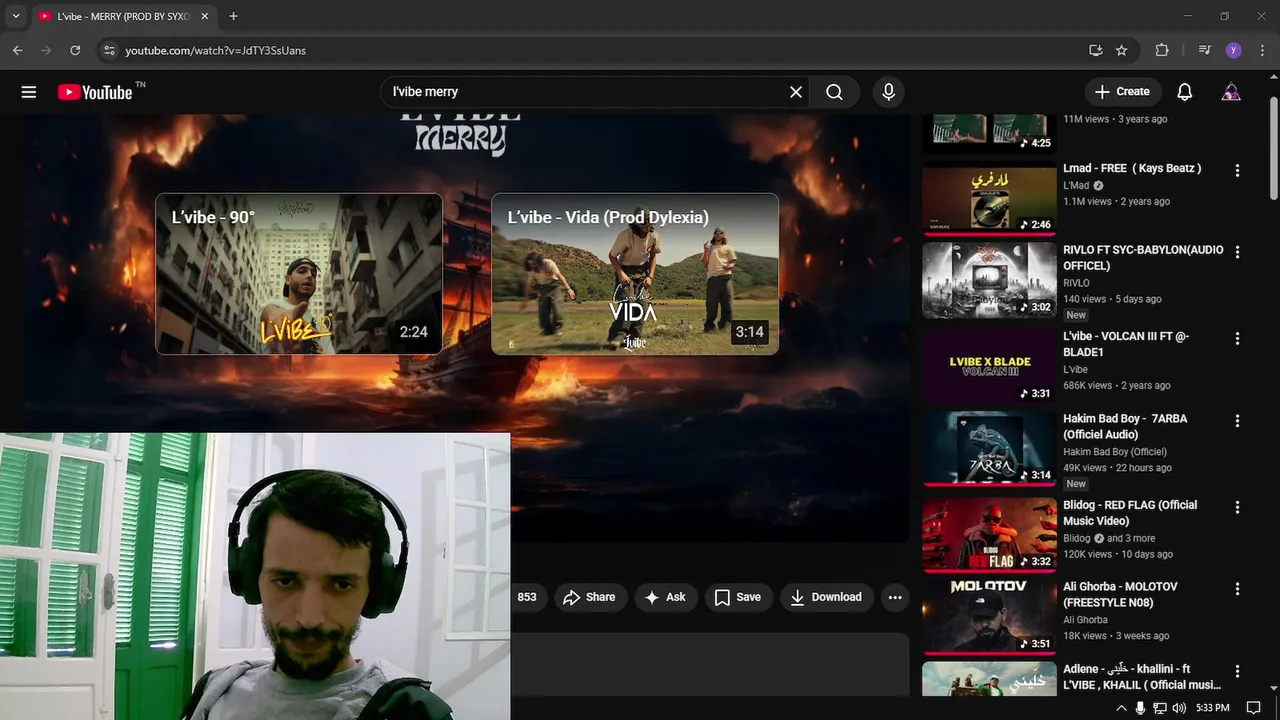Open menu for Hakim Bad Boy 7ARBA video
Image resolution: width=1280 pixels, height=720 pixels.
[1237, 421]
